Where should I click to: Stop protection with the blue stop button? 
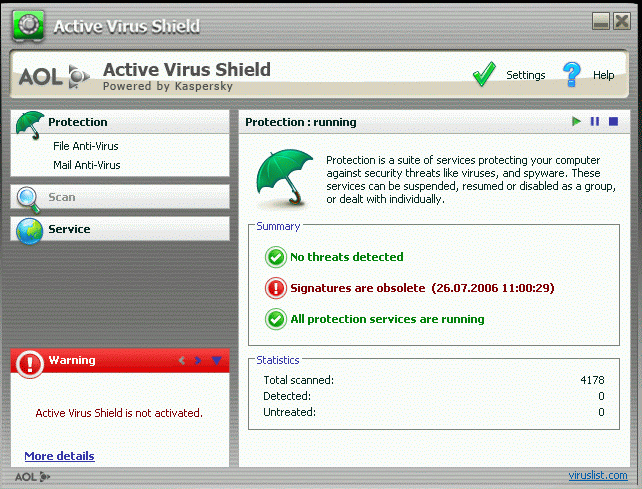[x=613, y=122]
